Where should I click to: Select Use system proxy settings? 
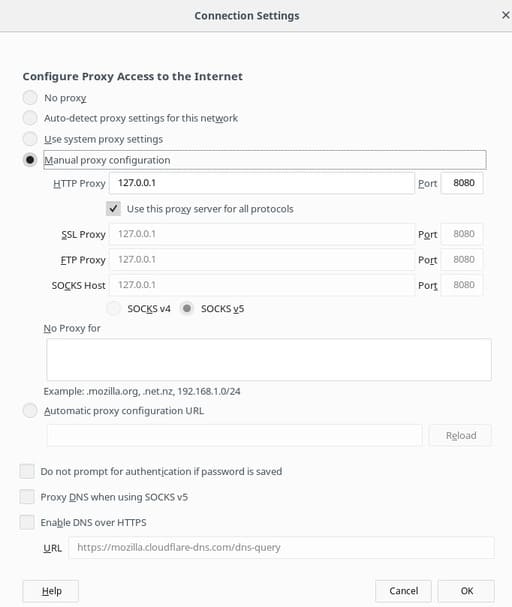[x=30, y=139]
